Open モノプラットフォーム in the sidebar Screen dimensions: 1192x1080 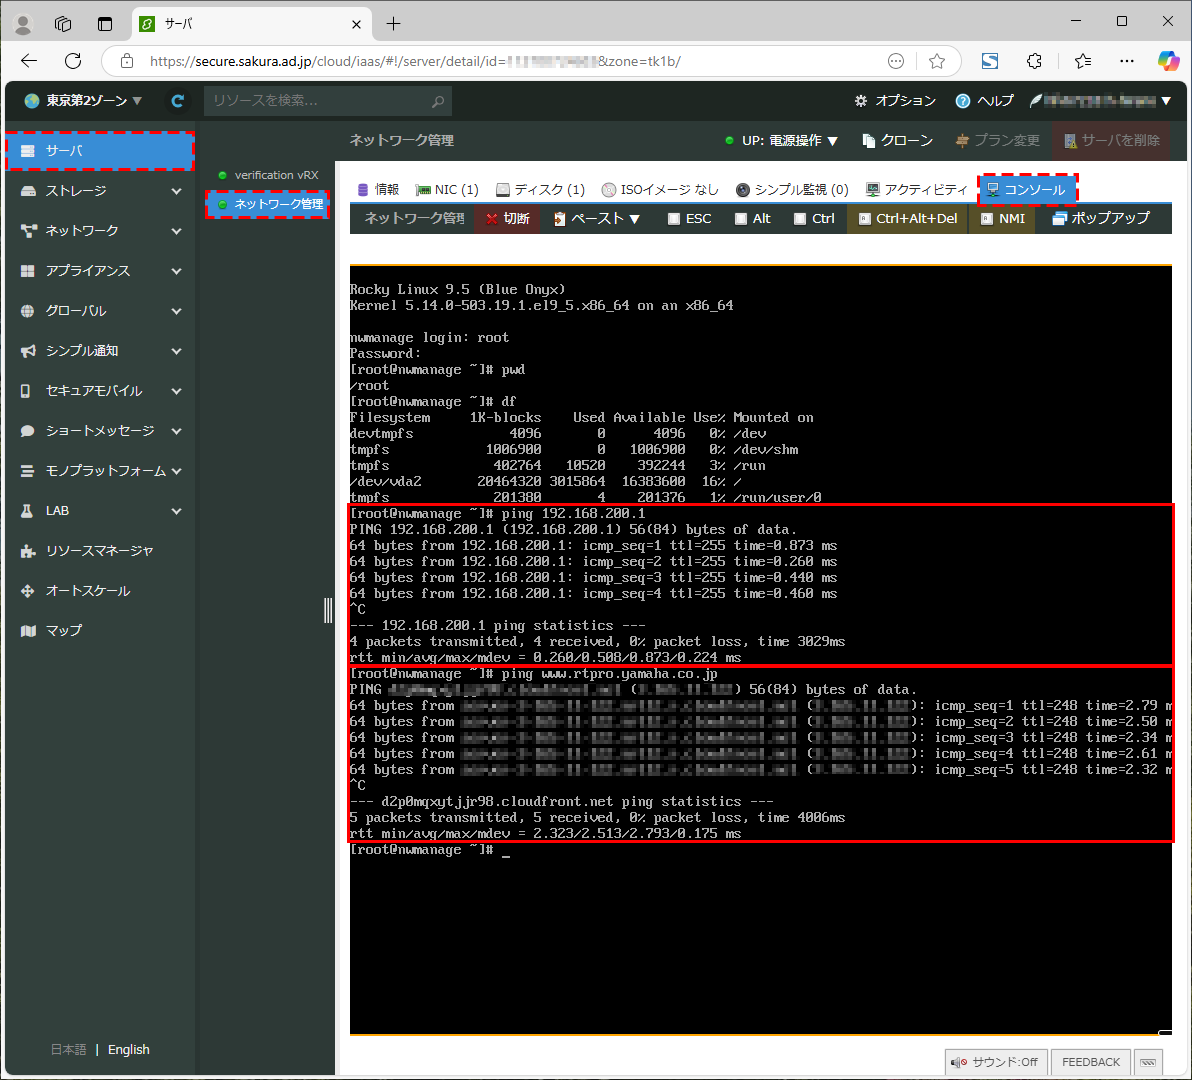tap(100, 471)
